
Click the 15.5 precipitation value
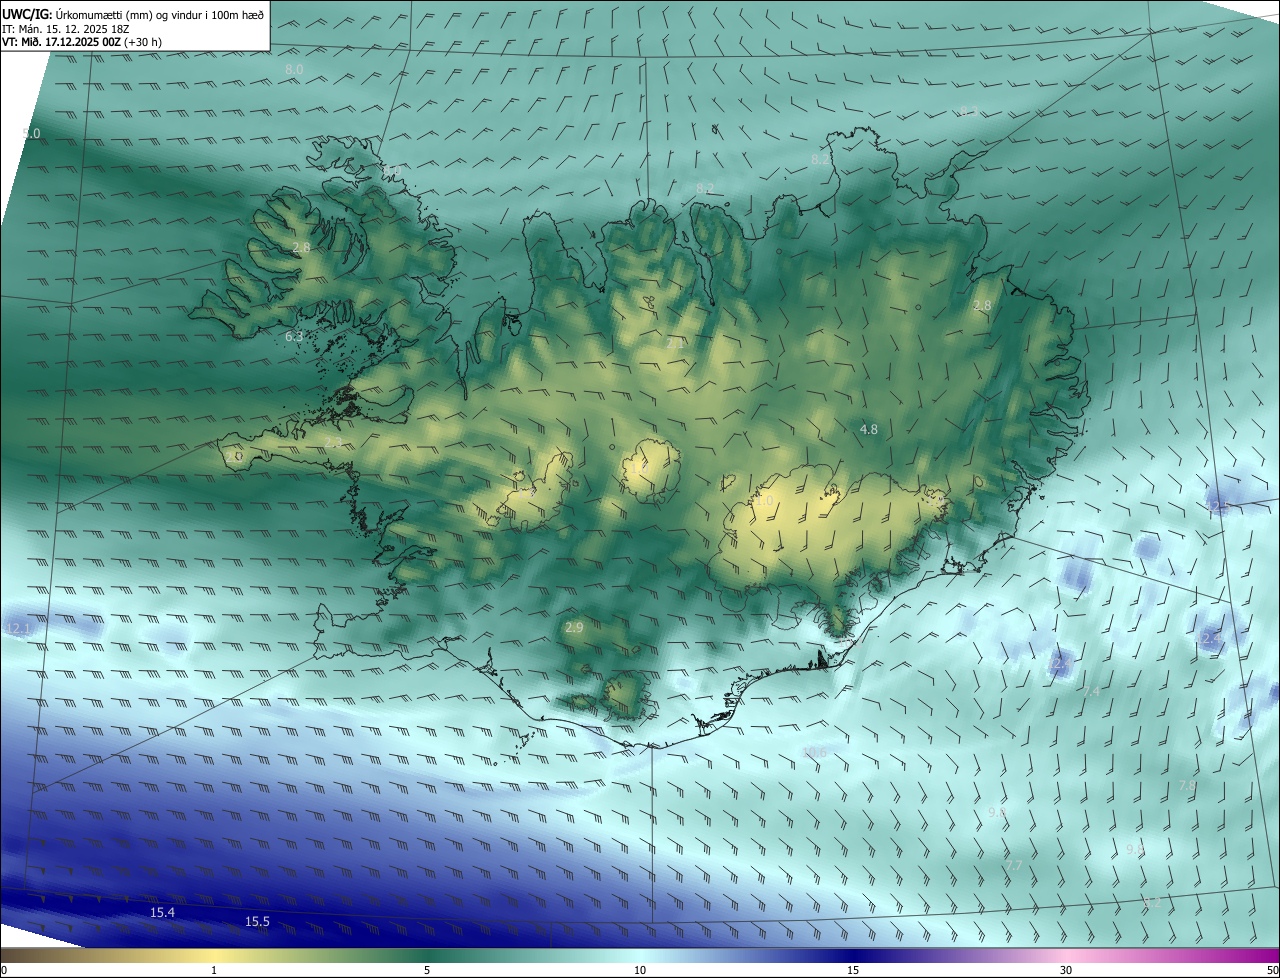257,921
